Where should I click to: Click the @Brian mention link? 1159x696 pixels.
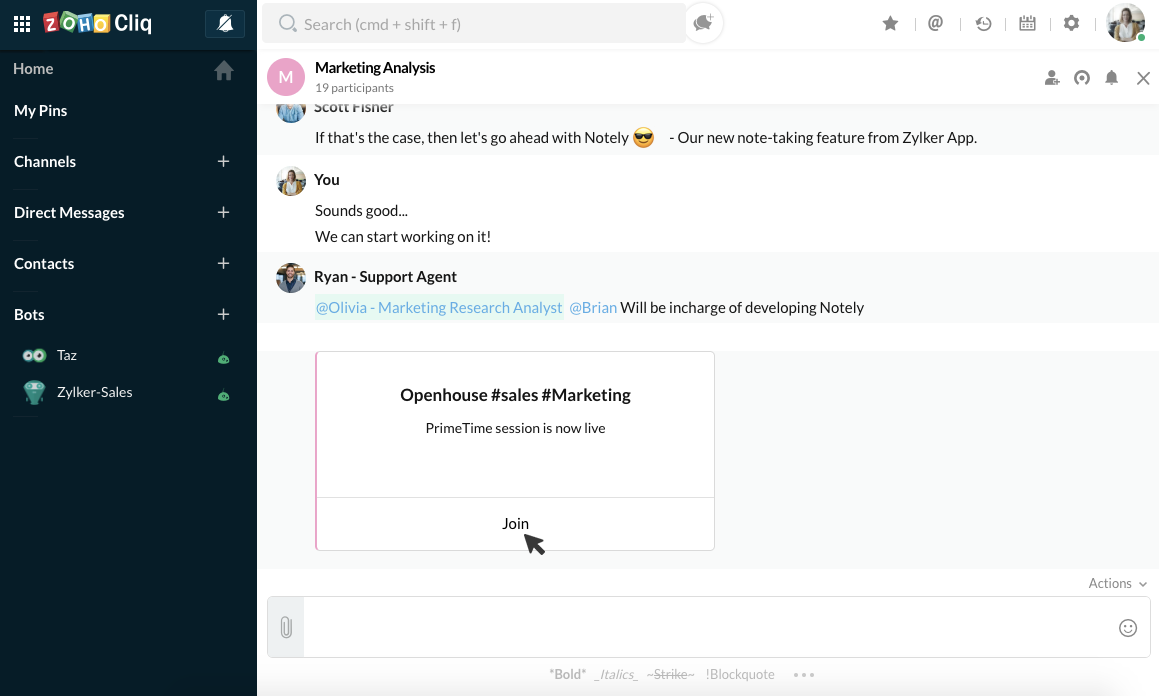(x=593, y=308)
